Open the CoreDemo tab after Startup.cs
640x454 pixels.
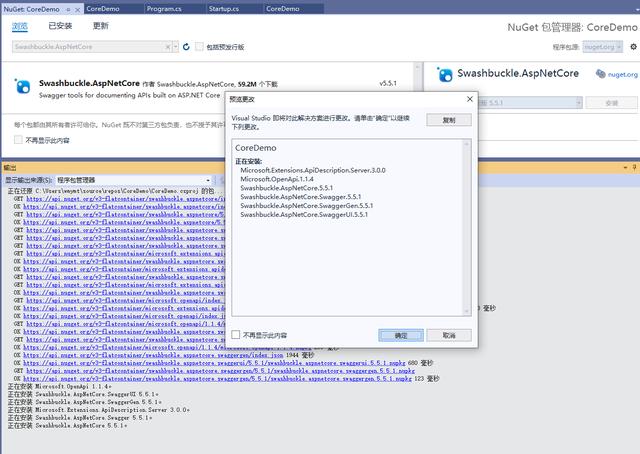tap(282, 9)
